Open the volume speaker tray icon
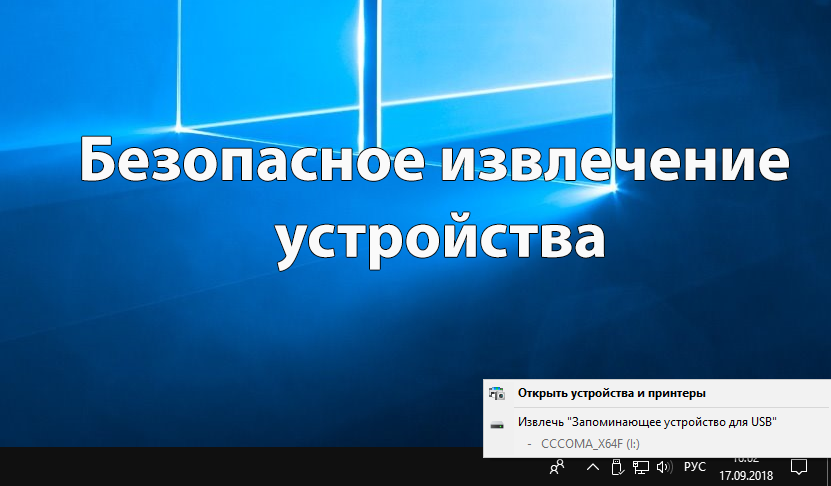The image size is (831, 486). click(x=664, y=467)
